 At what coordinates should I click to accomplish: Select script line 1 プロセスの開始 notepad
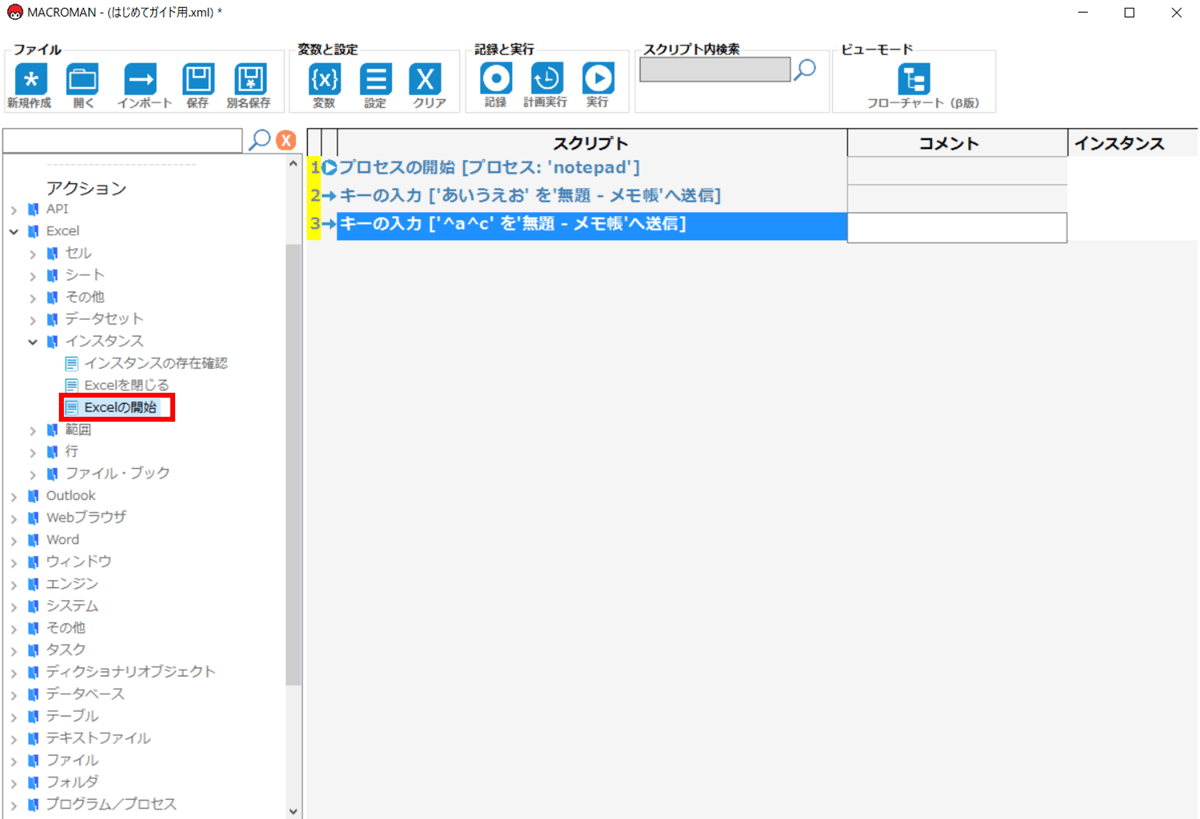pyautogui.click(x=489, y=168)
